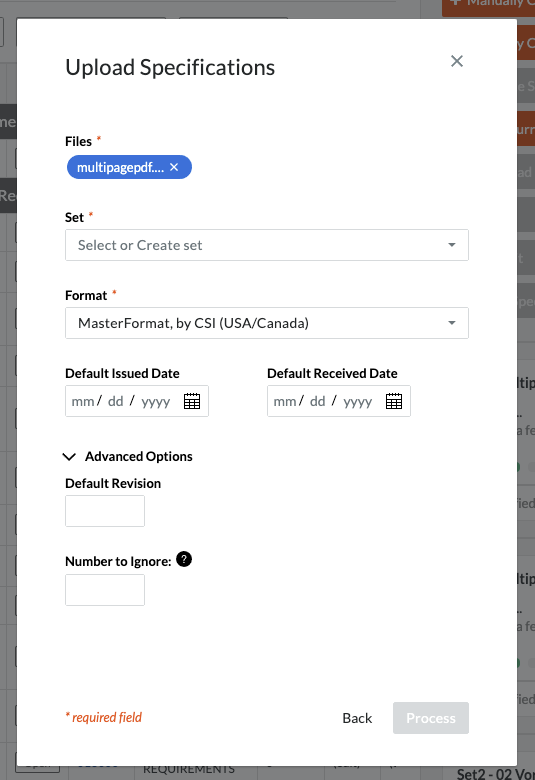
Task: Click the Advanced Options label
Action: pos(139,456)
